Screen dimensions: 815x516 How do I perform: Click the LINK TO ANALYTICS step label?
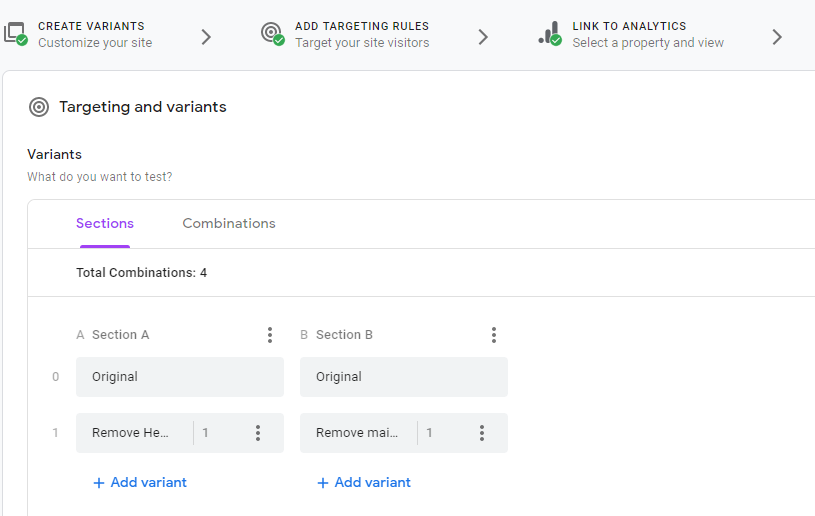629,26
